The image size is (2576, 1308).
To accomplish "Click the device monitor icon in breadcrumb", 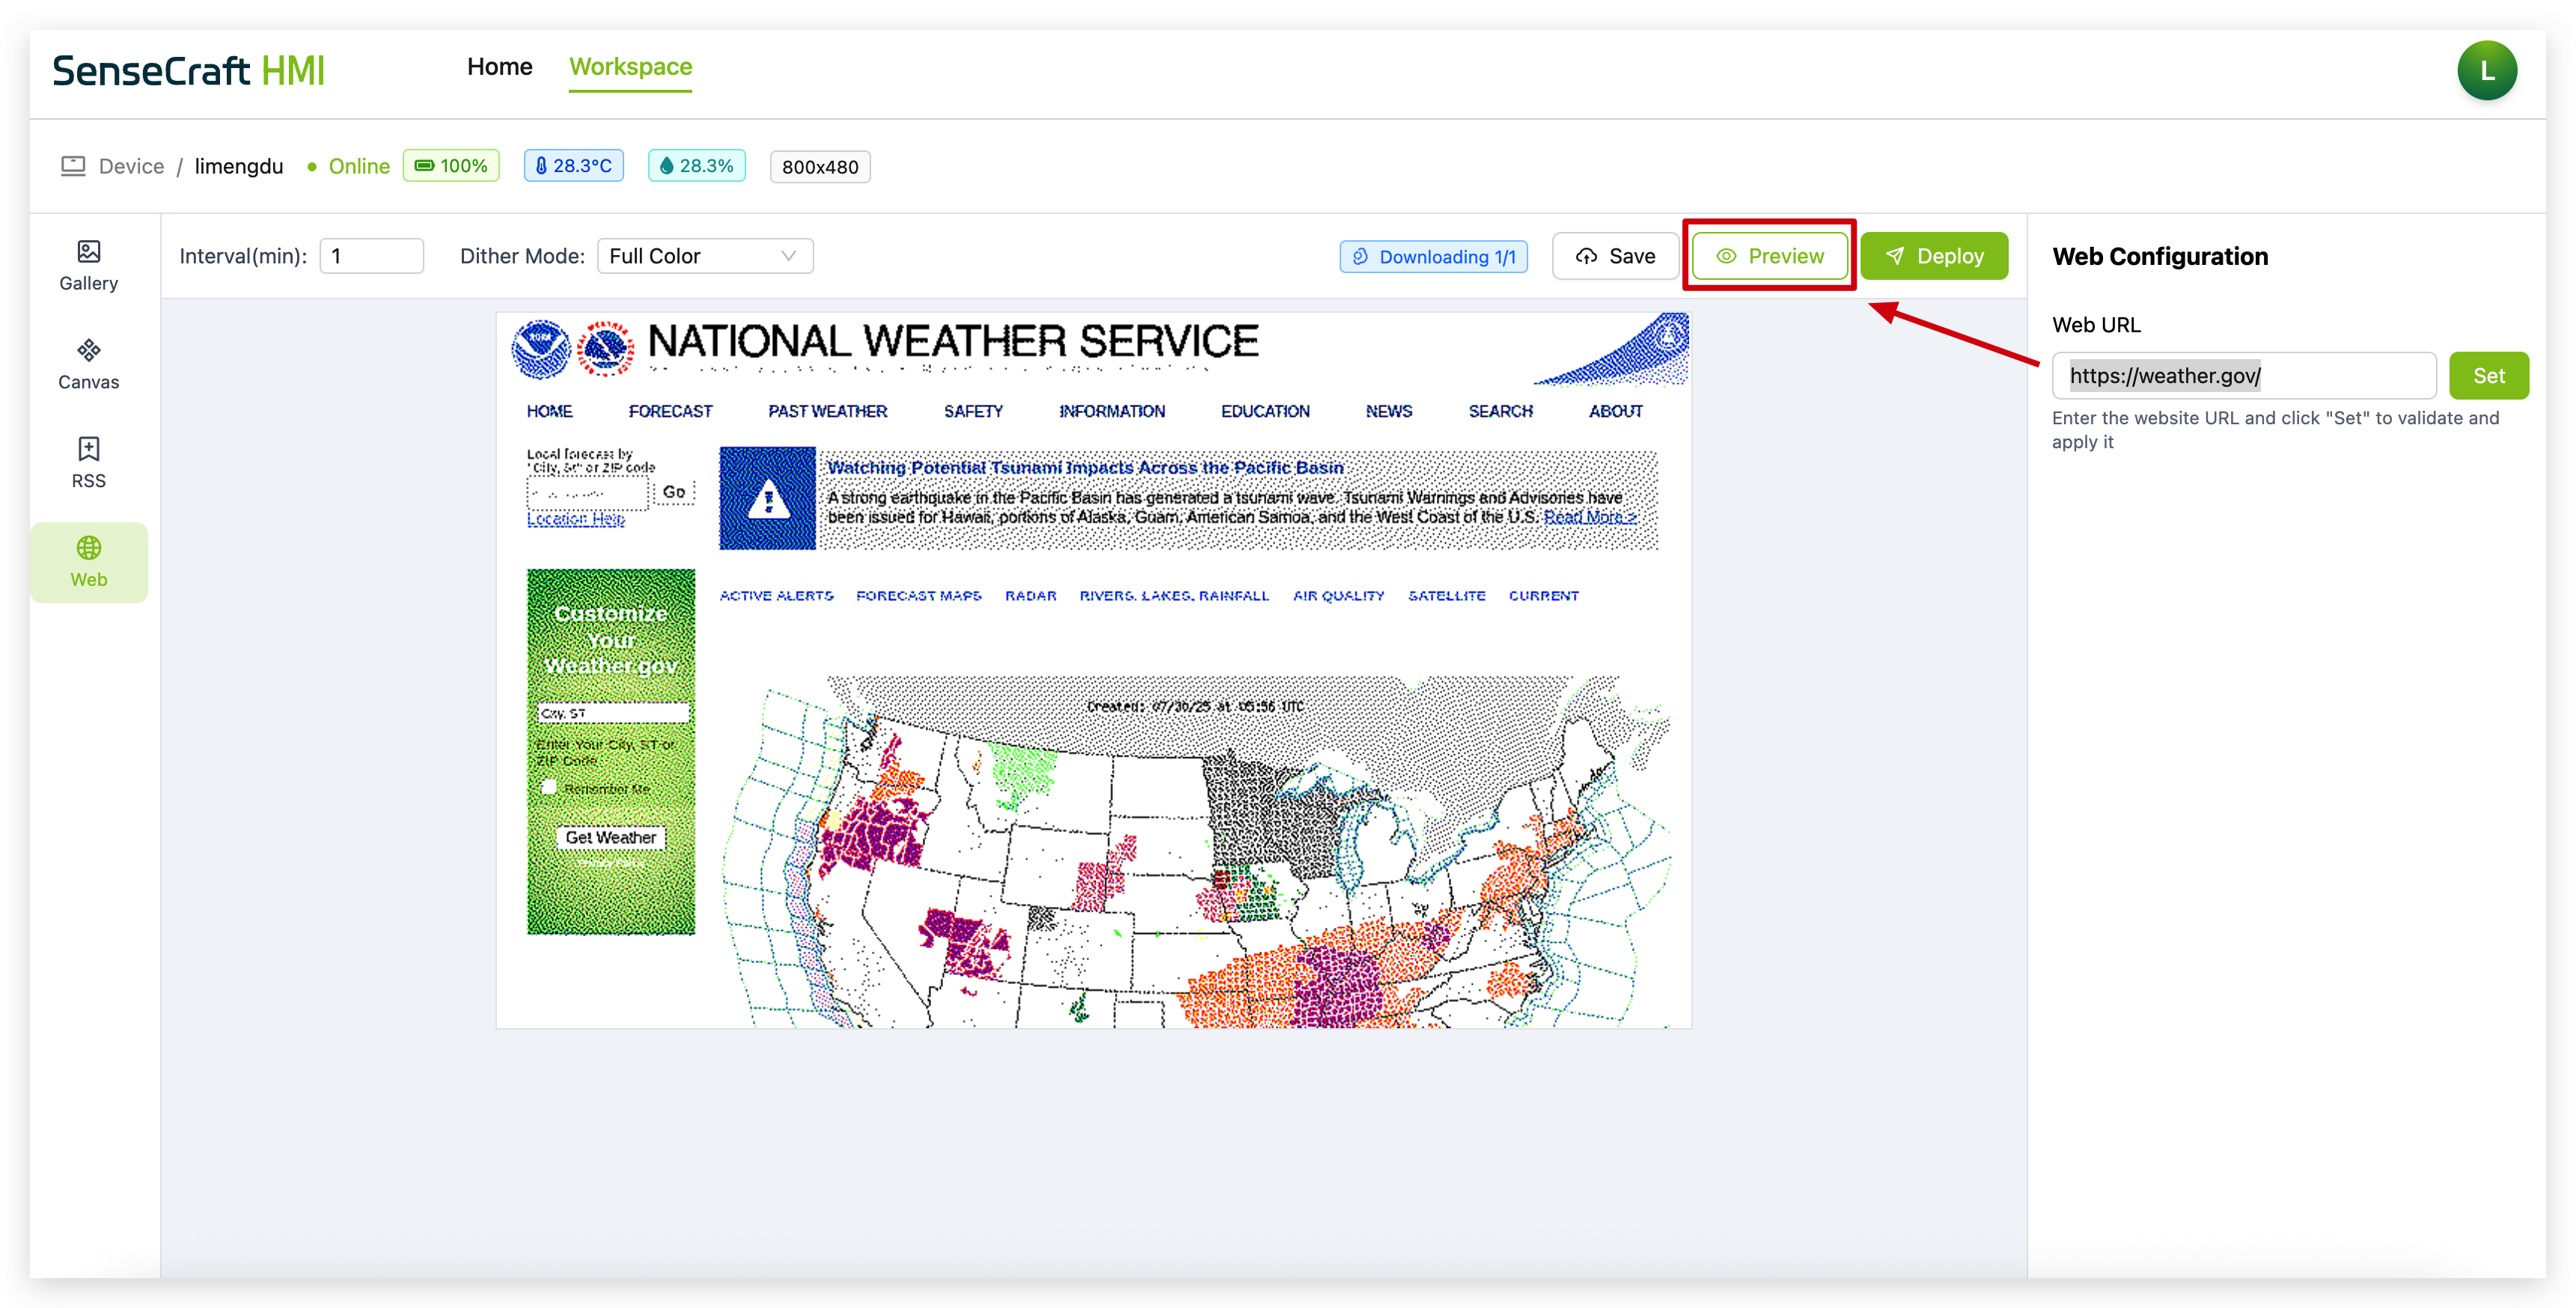I will click(x=73, y=166).
